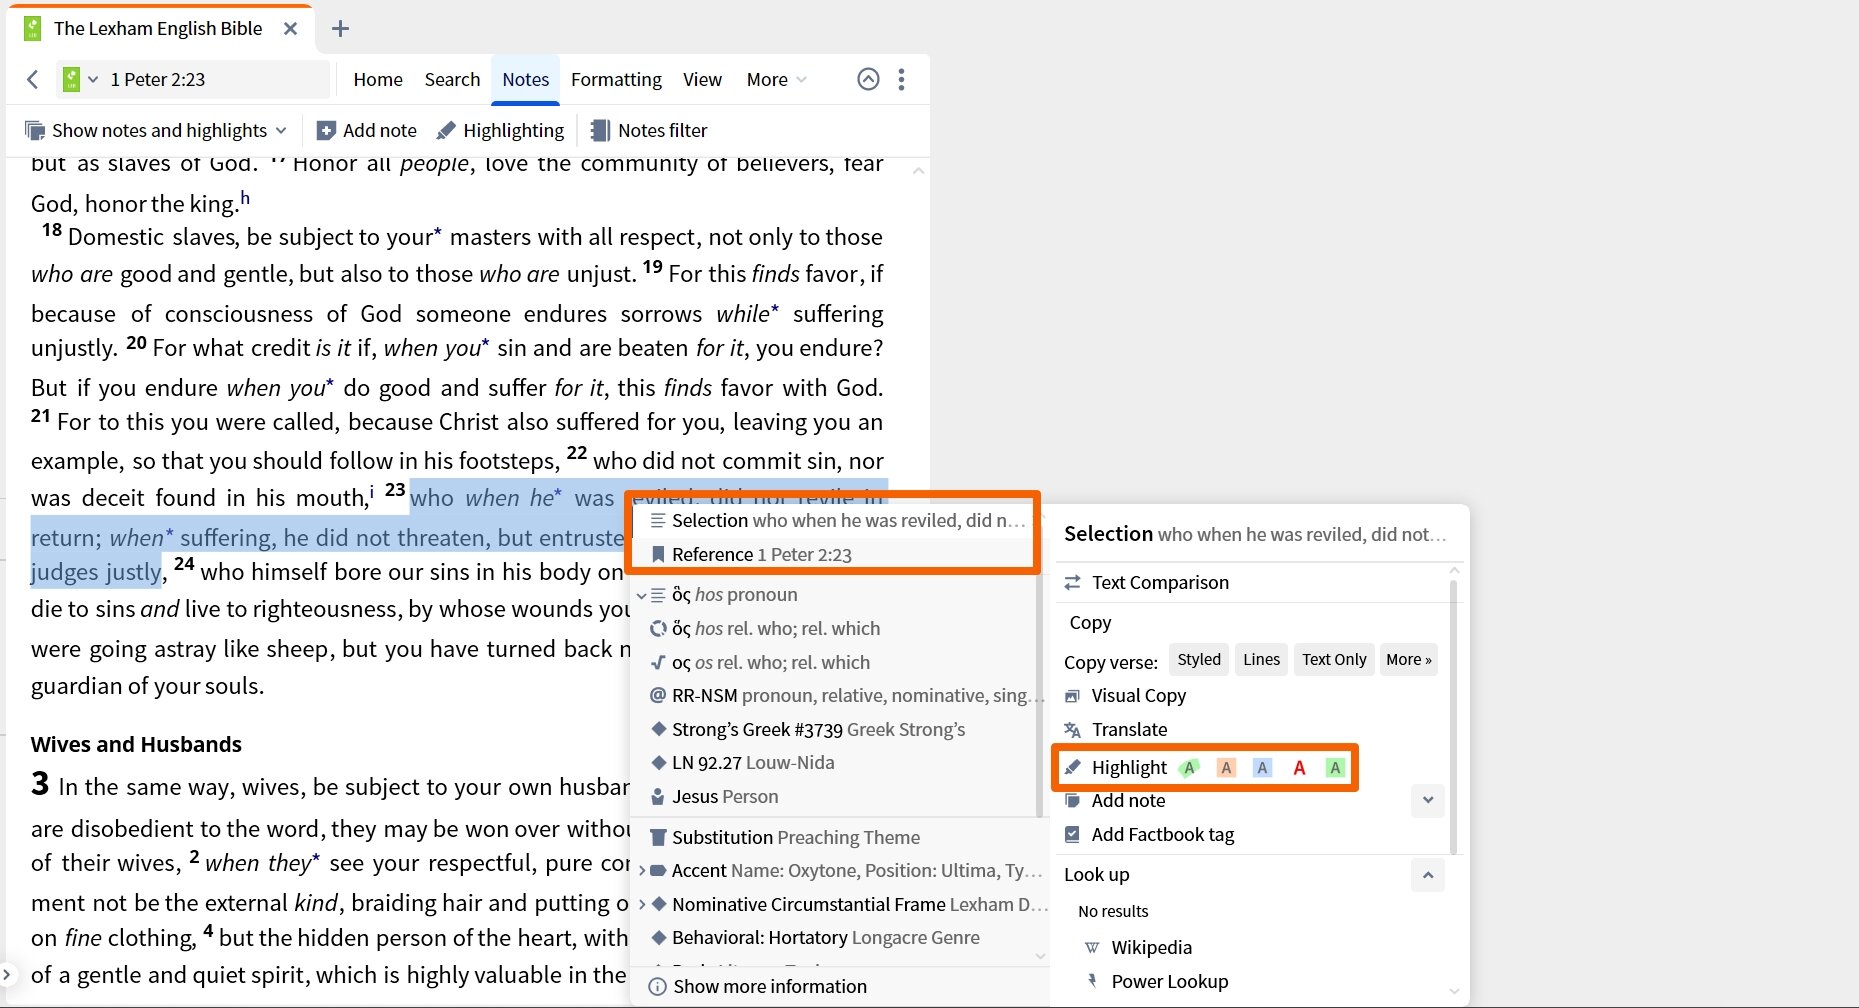Click the Copy command
This screenshot has height=1008, width=1859.
click(x=1090, y=622)
